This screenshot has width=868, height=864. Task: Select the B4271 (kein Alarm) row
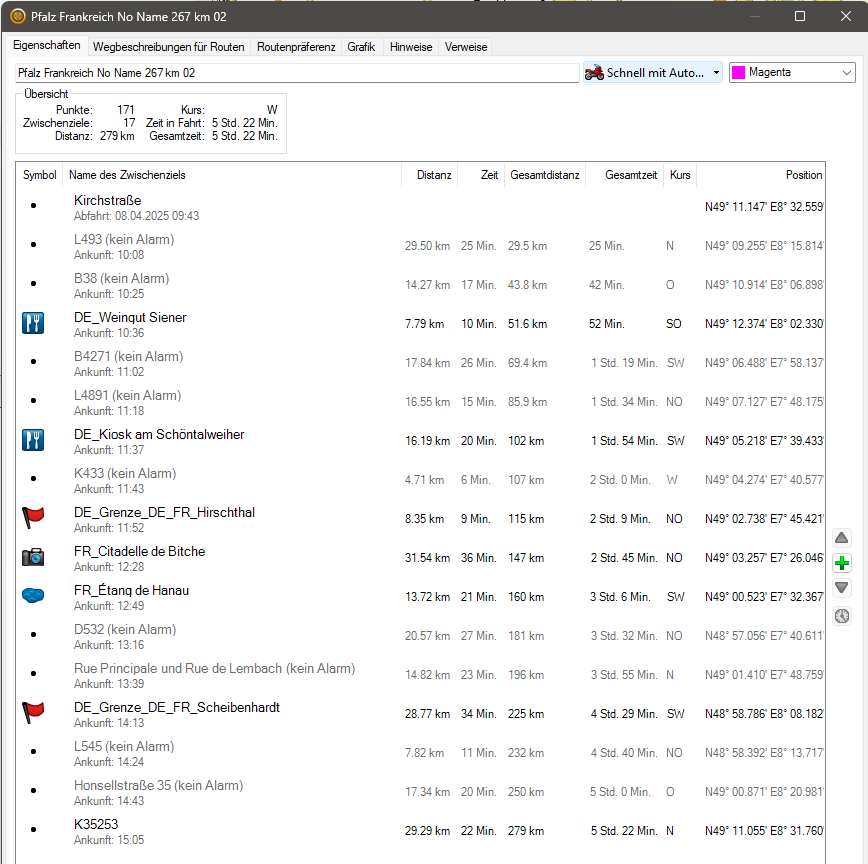point(420,363)
